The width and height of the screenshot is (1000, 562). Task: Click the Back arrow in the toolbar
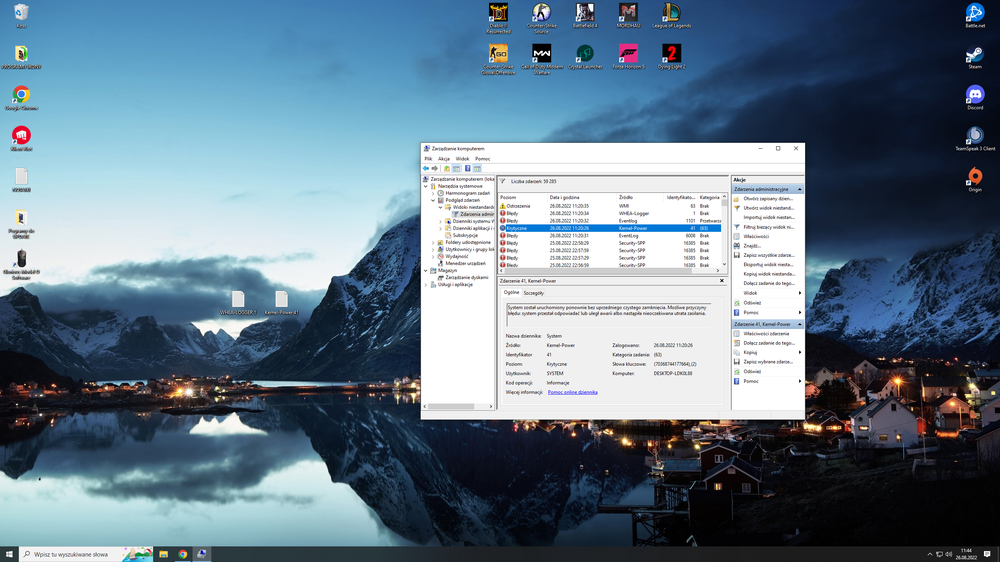click(426, 168)
